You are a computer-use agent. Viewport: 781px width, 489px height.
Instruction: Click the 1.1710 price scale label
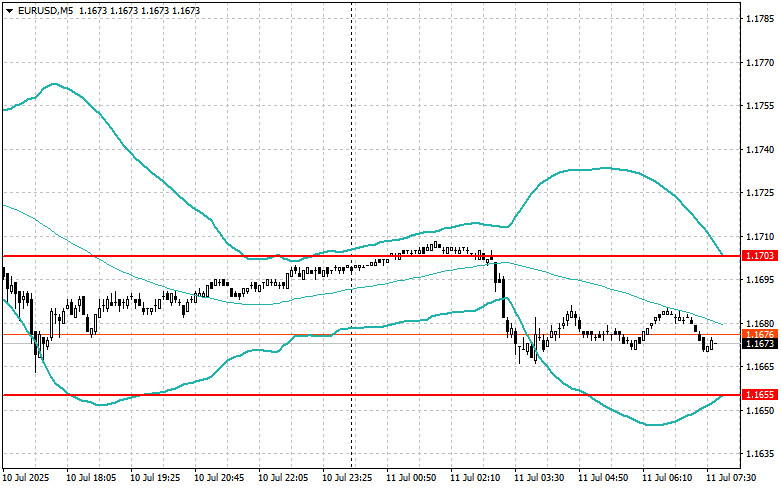(760, 237)
